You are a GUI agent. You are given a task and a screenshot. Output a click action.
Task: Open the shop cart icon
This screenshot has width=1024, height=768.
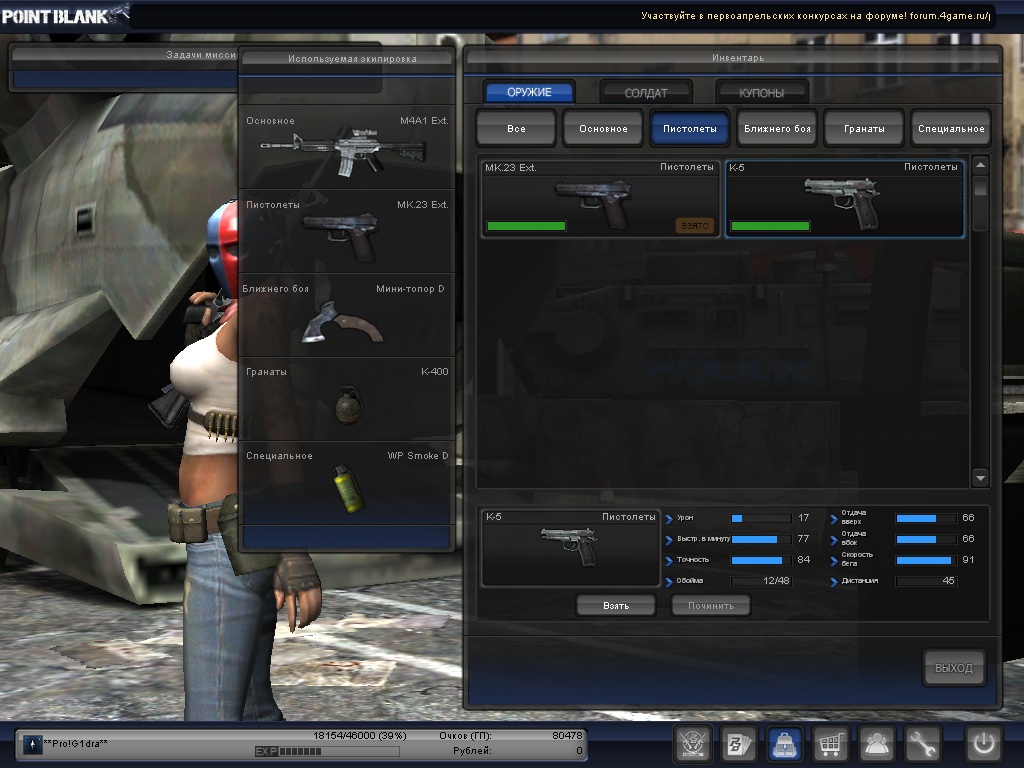coord(830,744)
